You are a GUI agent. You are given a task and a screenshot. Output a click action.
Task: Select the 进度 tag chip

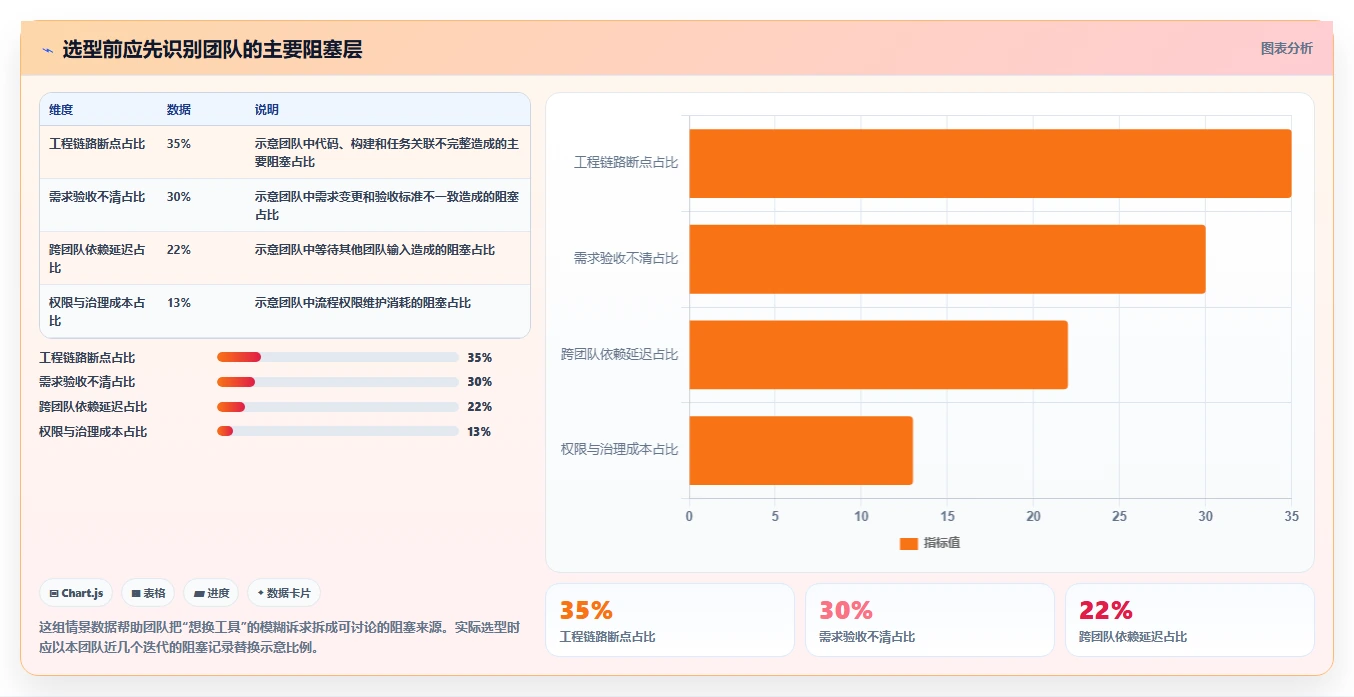211,593
